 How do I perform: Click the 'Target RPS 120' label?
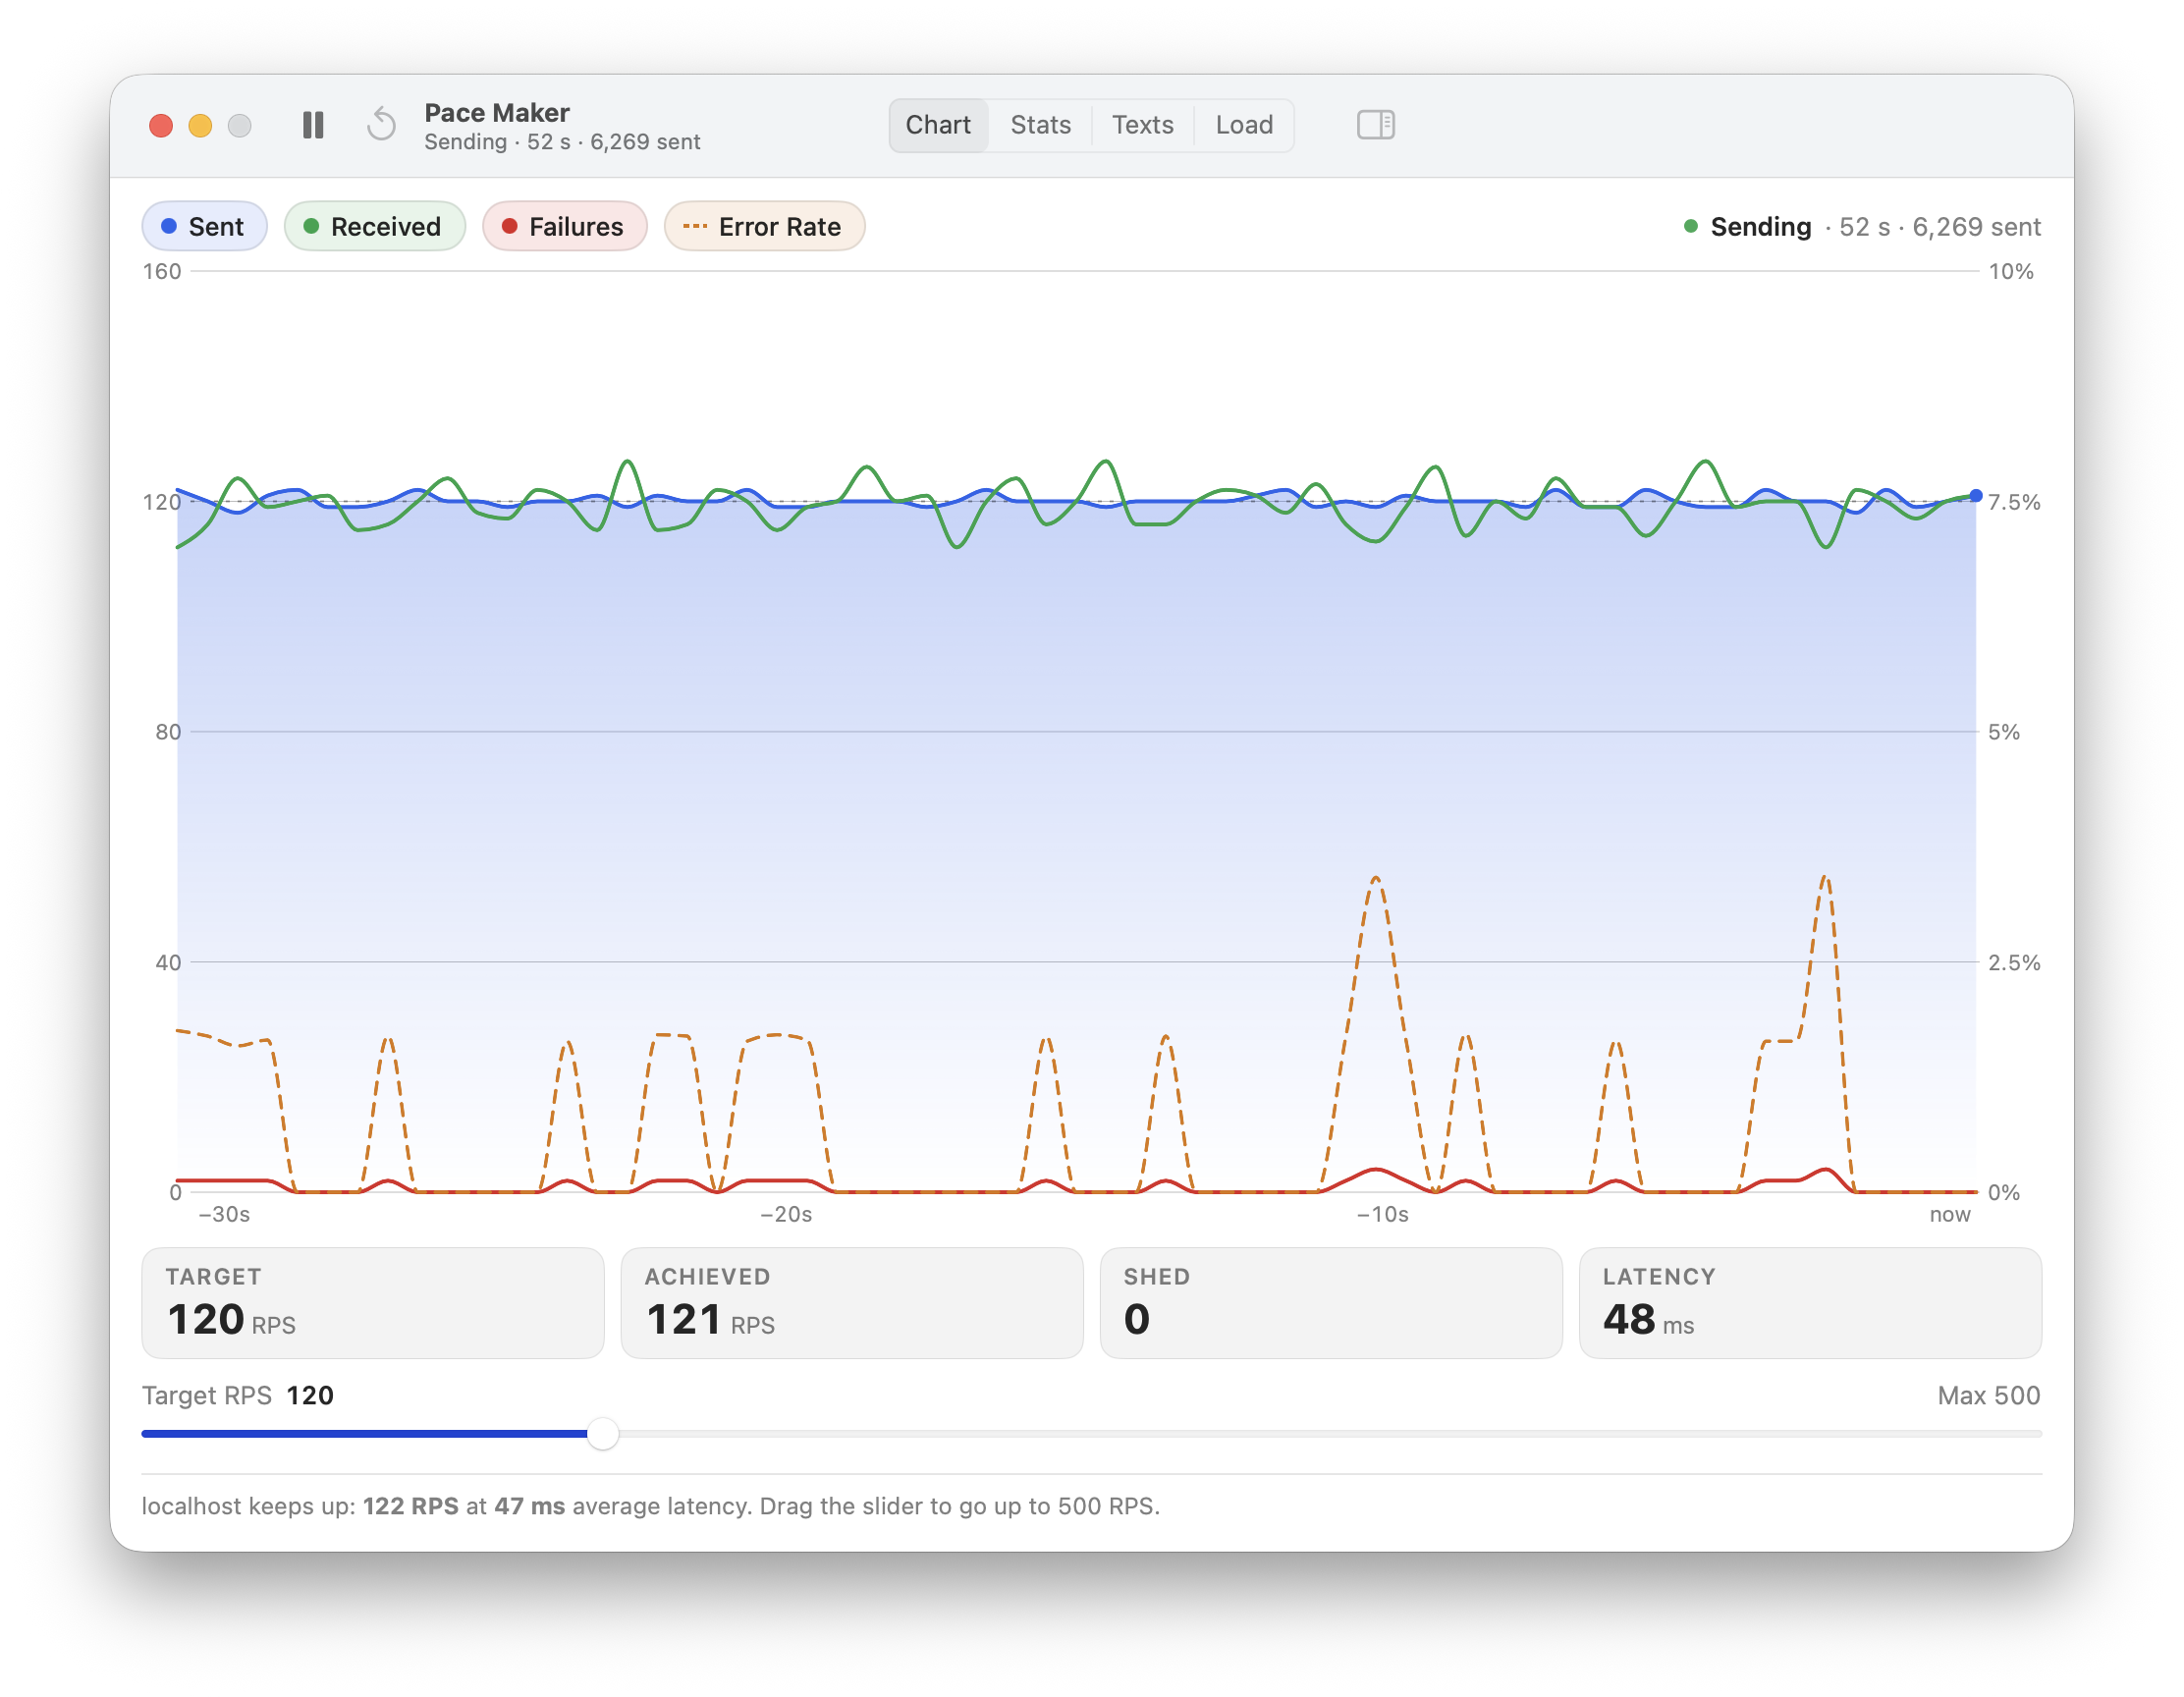tap(238, 1395)
